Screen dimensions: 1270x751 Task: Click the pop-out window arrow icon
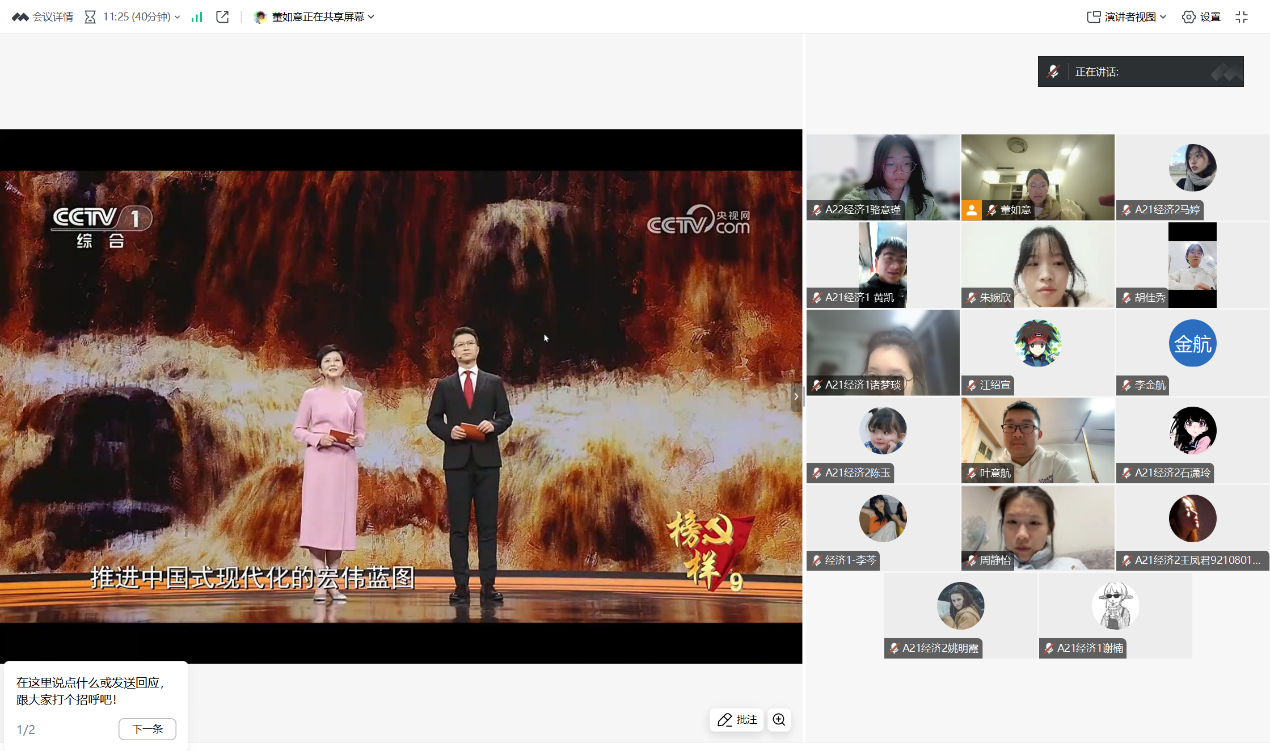point(222,17)
